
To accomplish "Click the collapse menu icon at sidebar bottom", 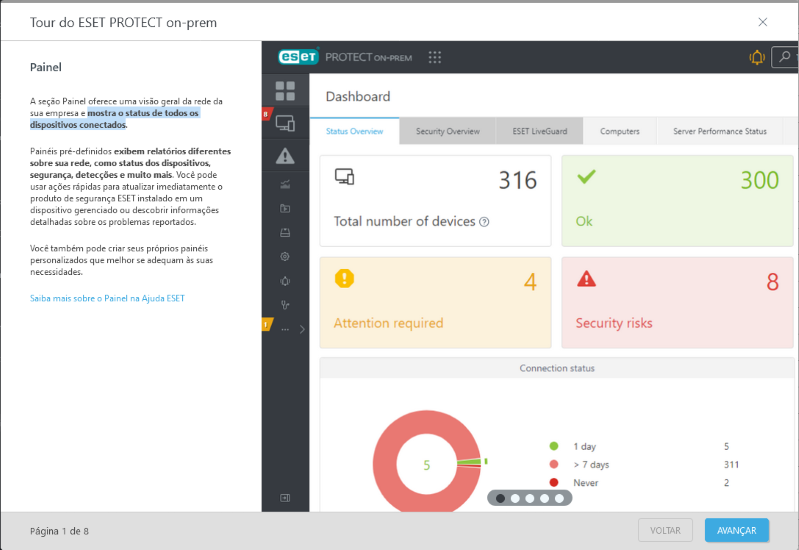I will (x=285, y=497).
